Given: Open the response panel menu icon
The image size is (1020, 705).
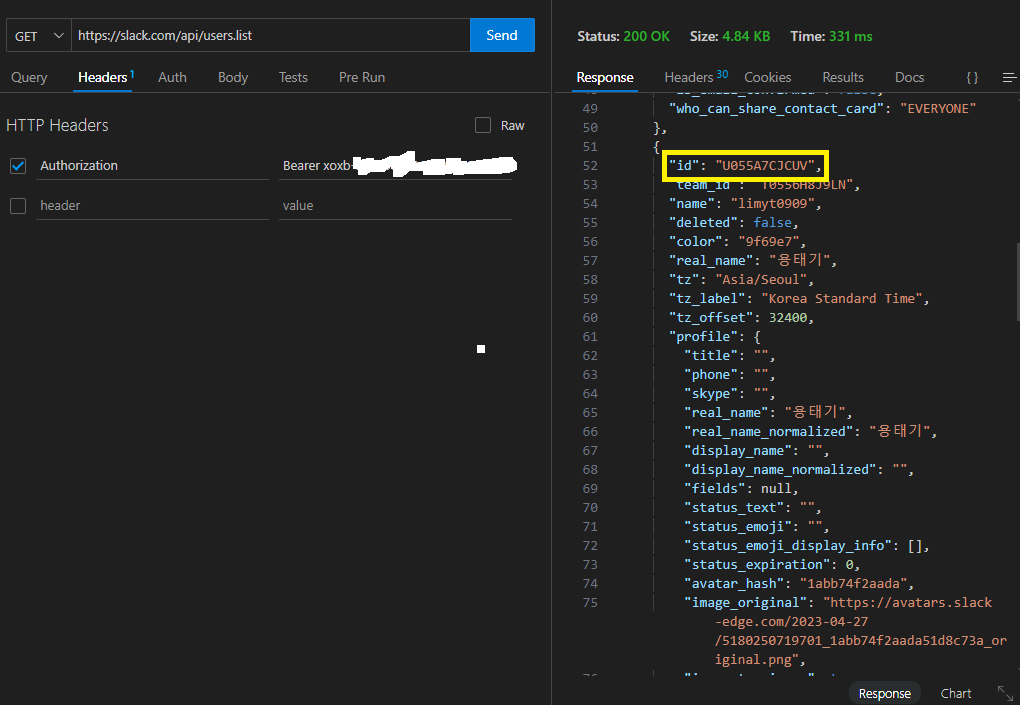Looking at the screenshot, I should pyautogui.click(x=1010, y=78).
